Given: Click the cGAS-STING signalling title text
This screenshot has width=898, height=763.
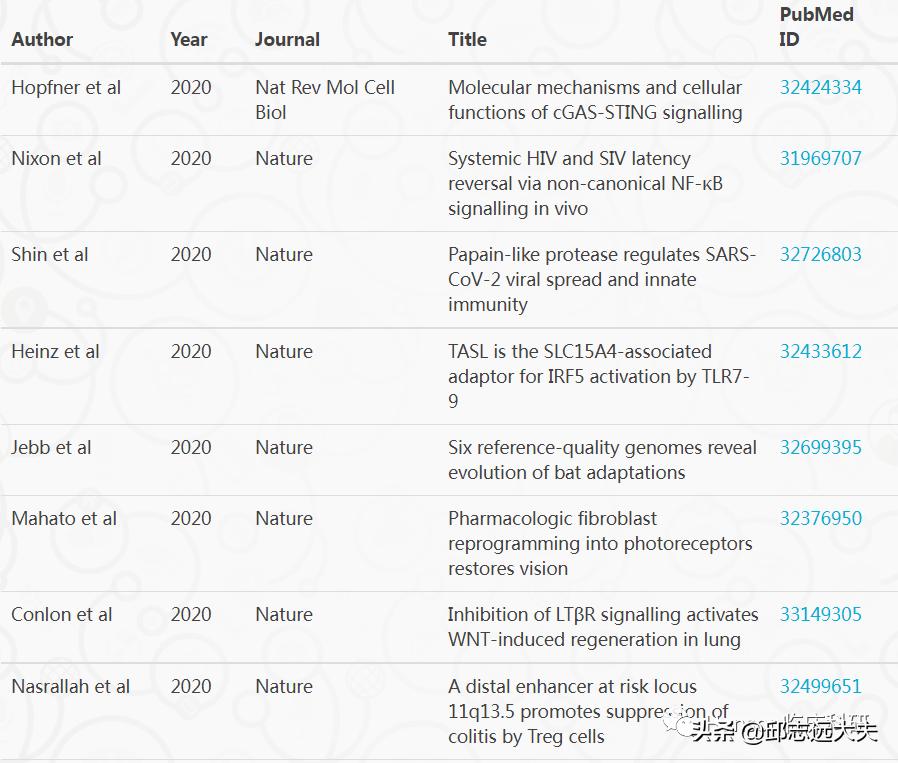Looking at the screenshot, I should [x=595, y=100].
